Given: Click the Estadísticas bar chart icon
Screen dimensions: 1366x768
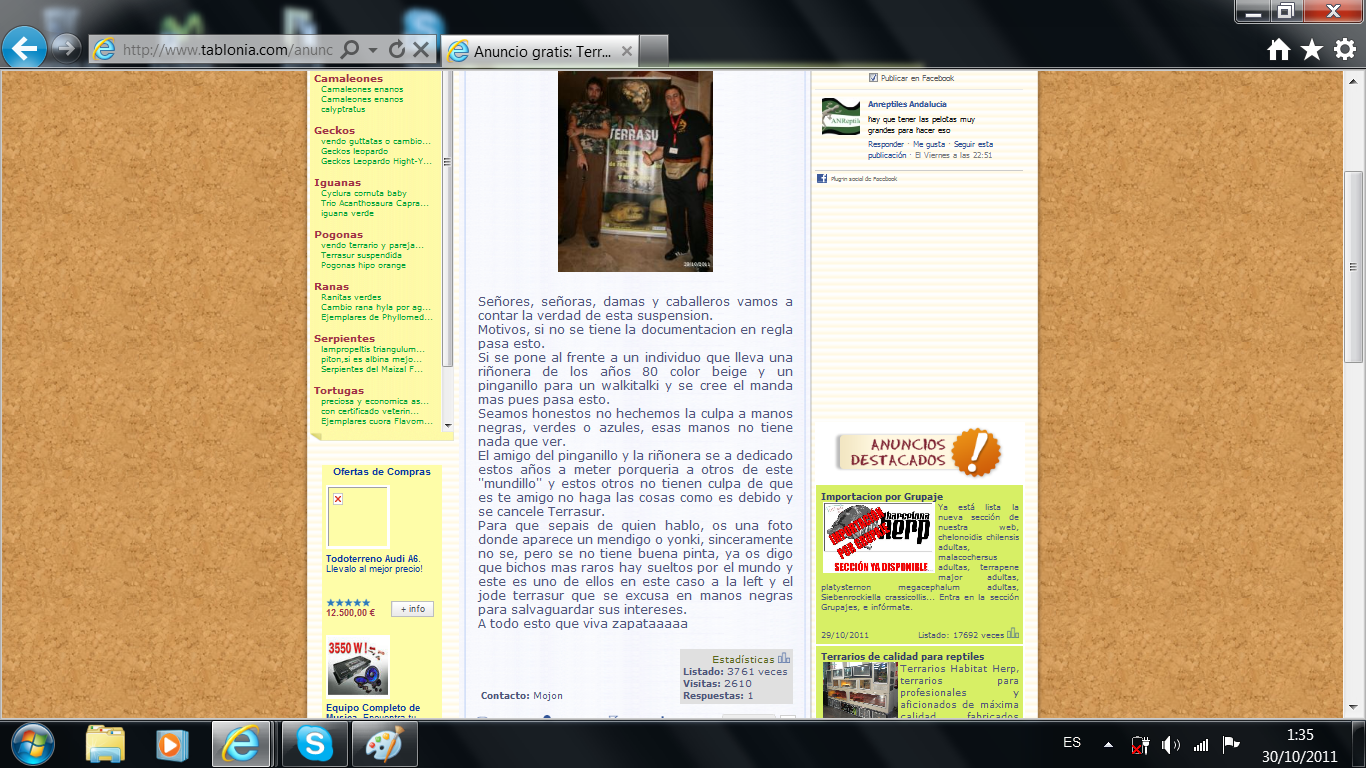Looking at the screenshot, I should tap(784, 658).
